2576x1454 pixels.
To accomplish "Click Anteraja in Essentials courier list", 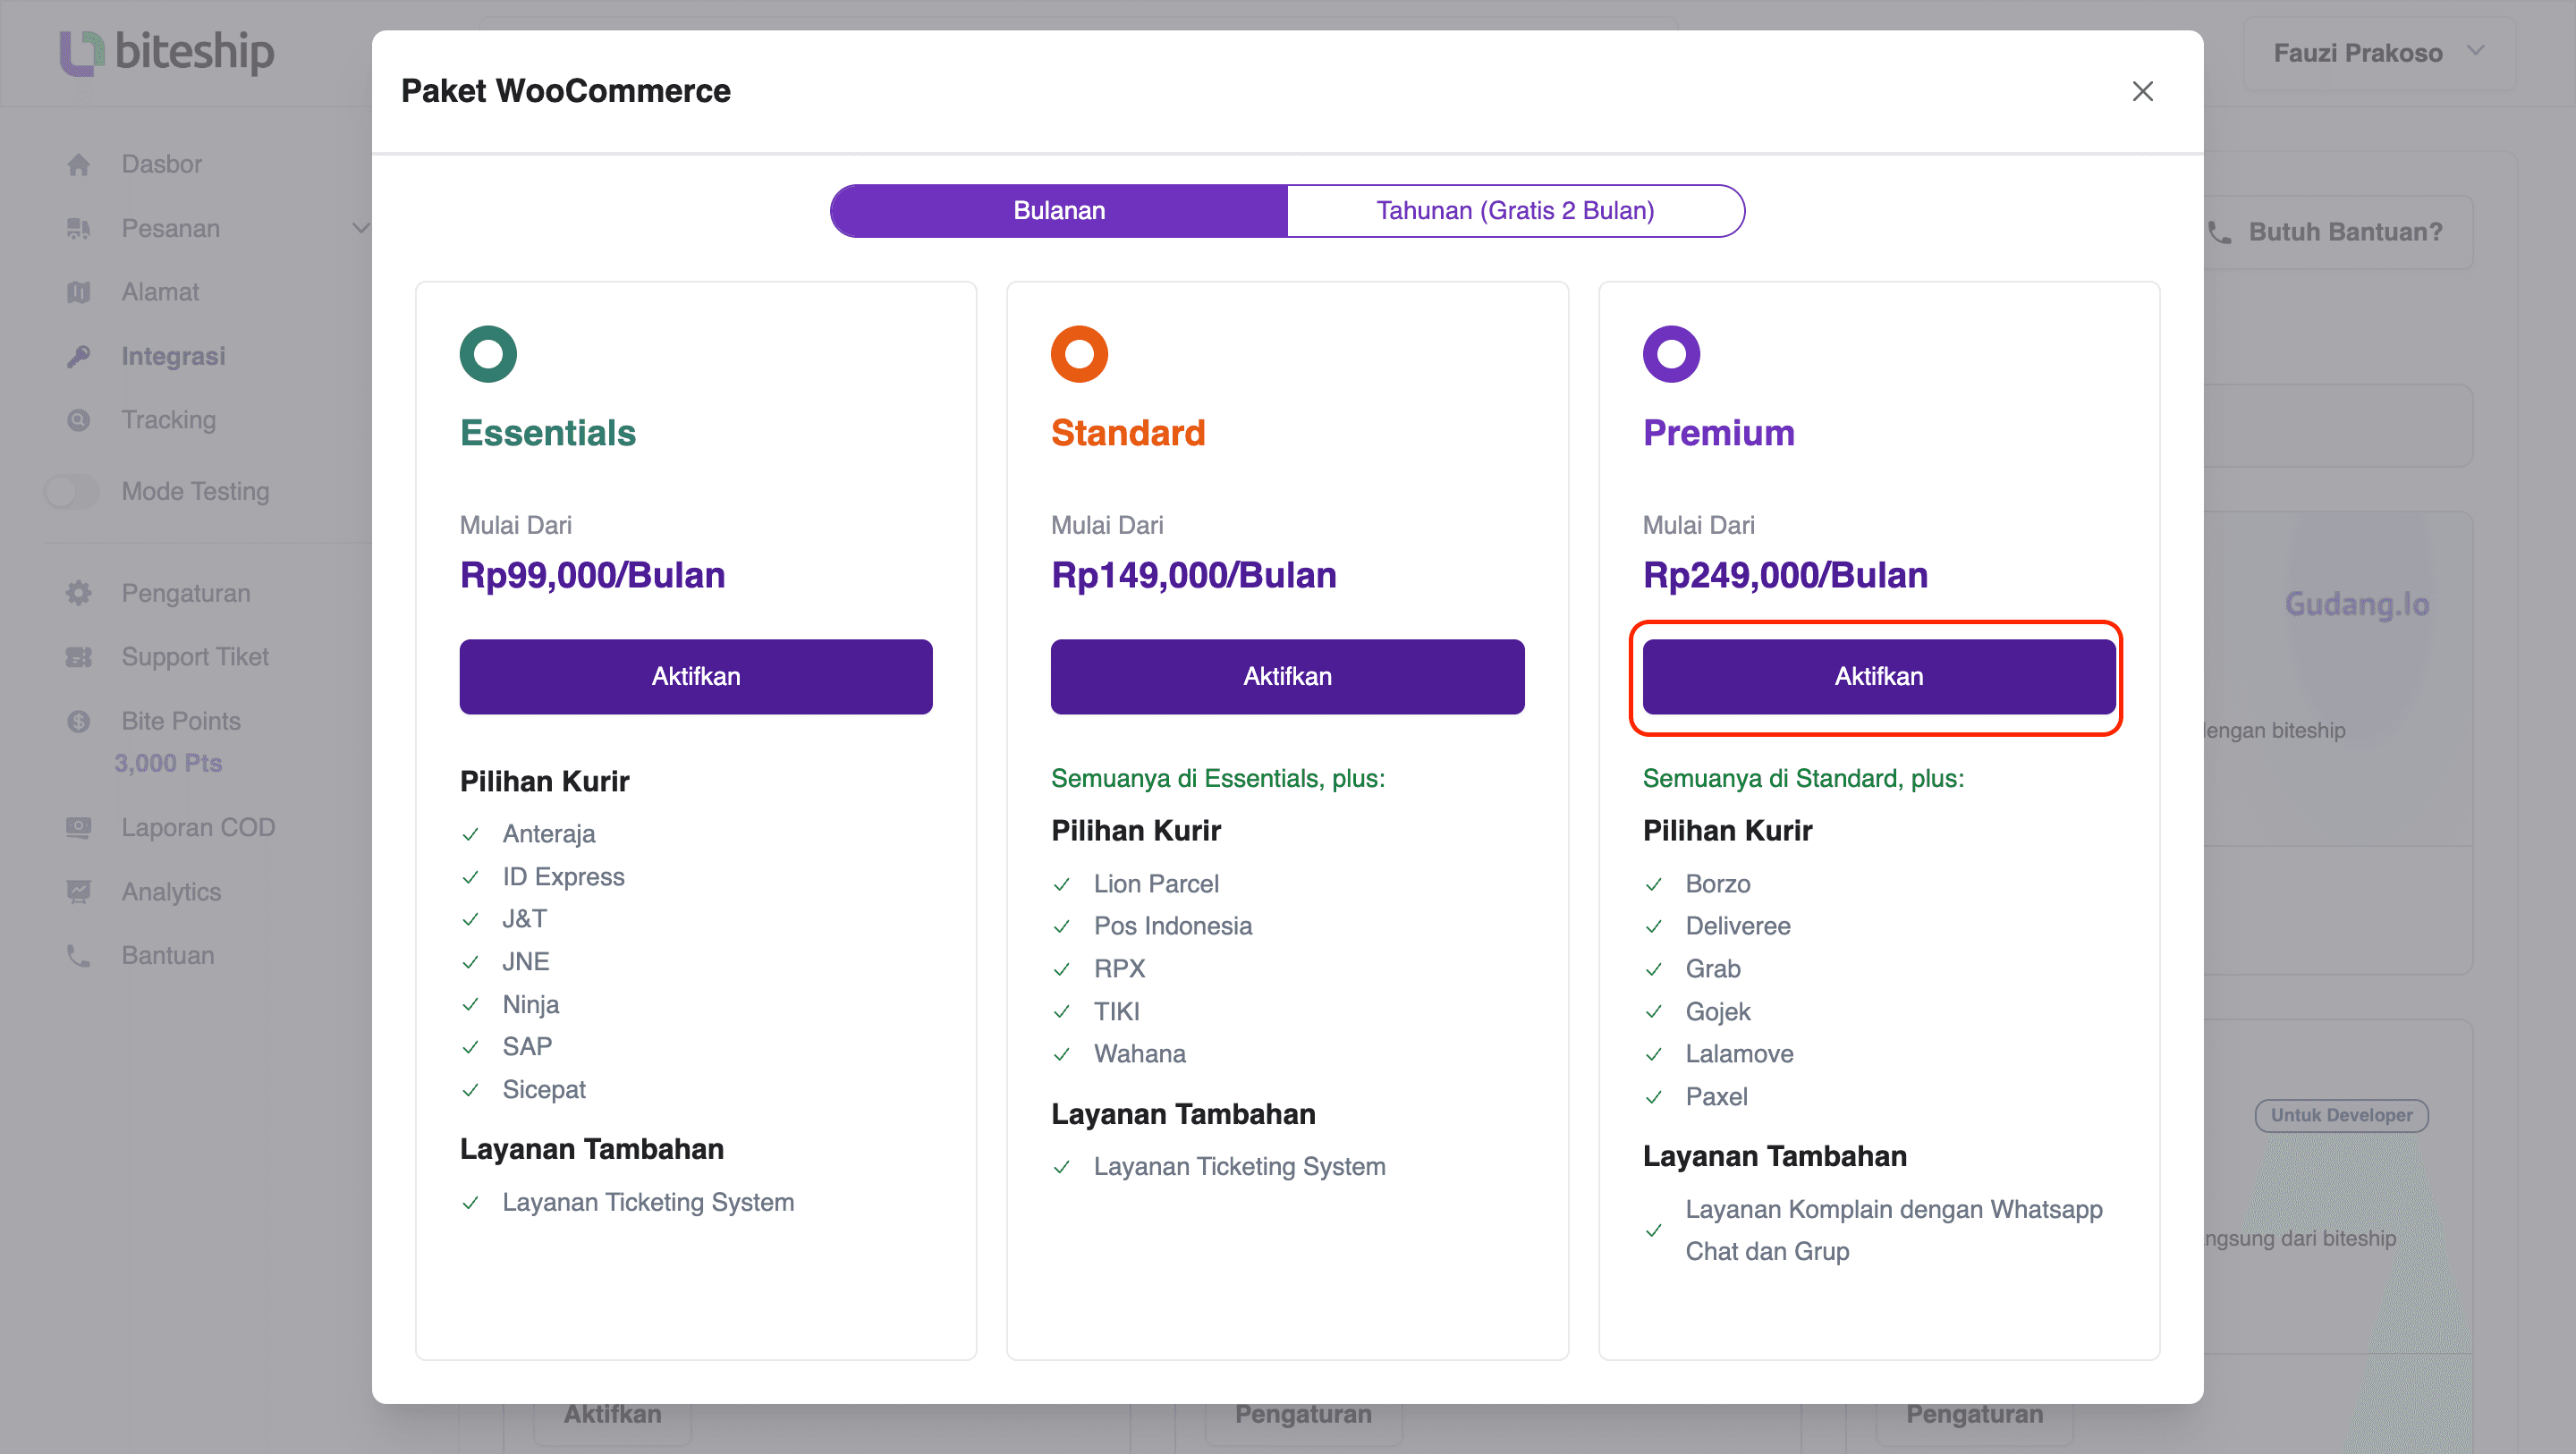I will (549, 833).
